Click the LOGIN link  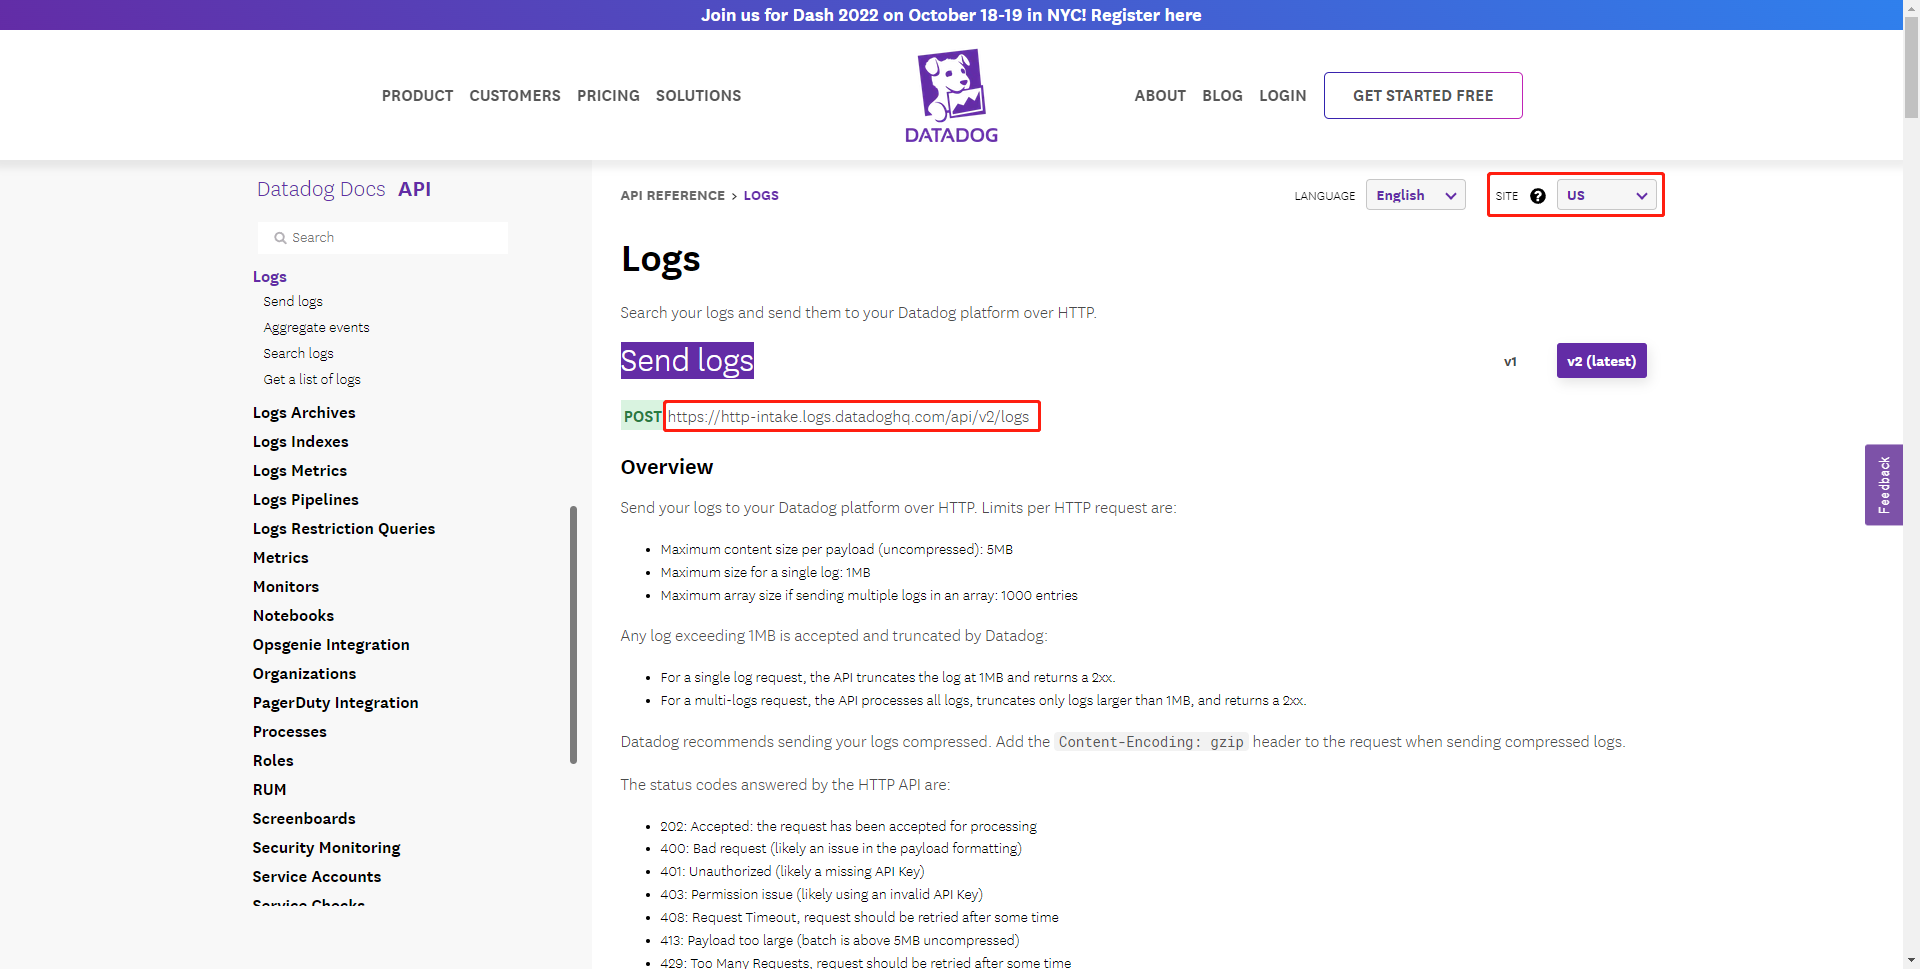(1282, 96)
